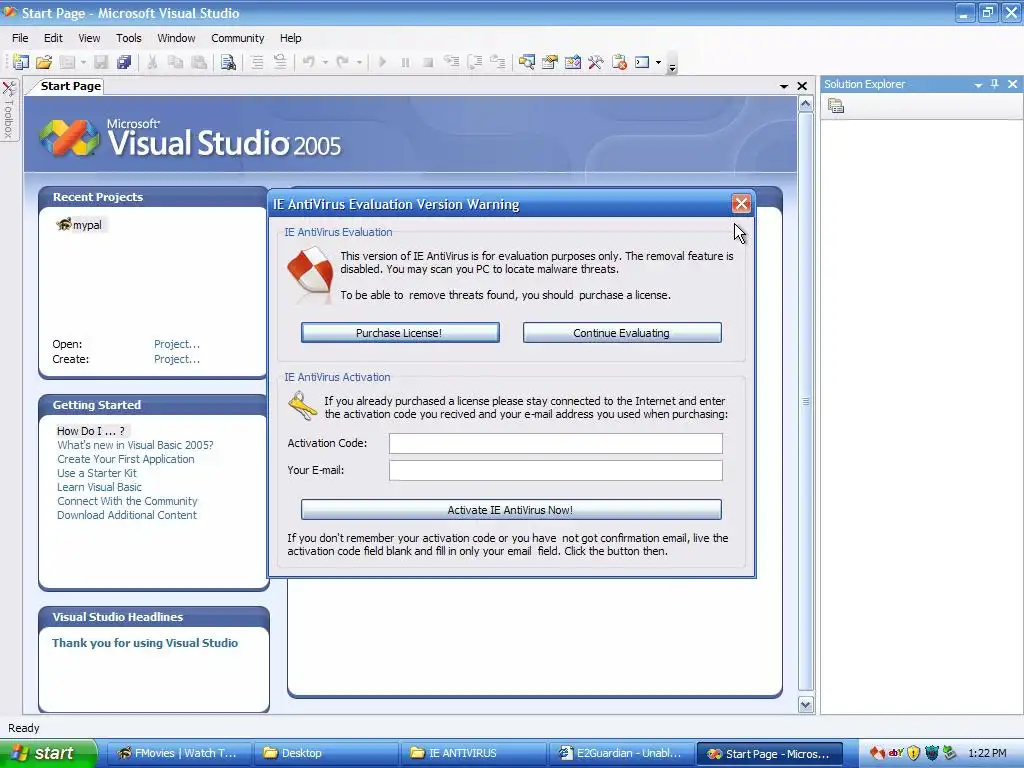1024x768 pixels.
Task: Close the IE AntiVirus warning dialog
Action: pos(741,204)
